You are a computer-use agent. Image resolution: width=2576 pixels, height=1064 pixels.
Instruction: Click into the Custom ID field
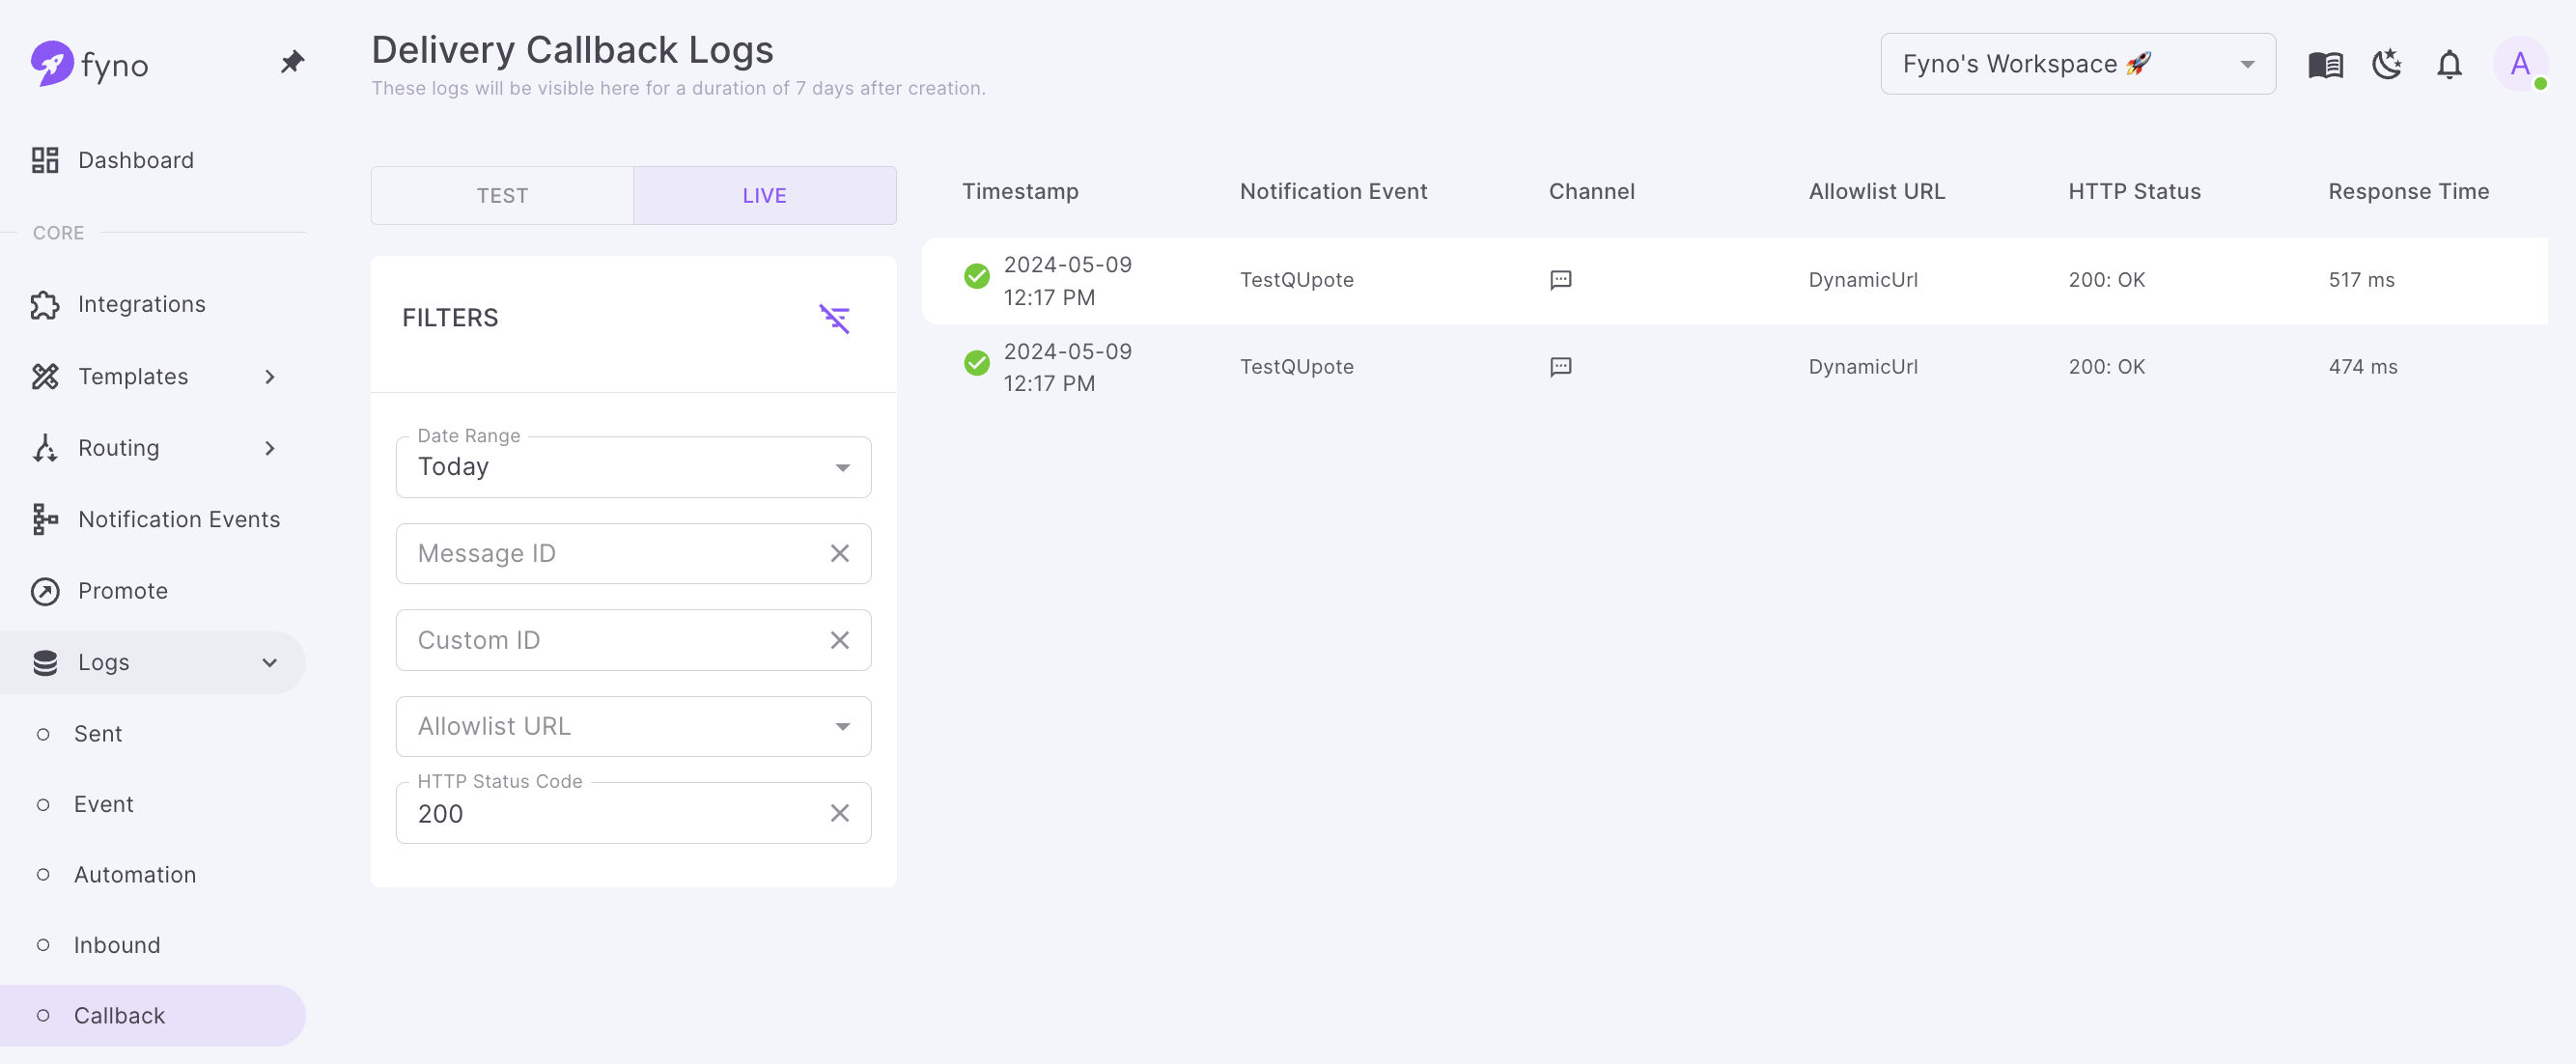tap(610, 640)
